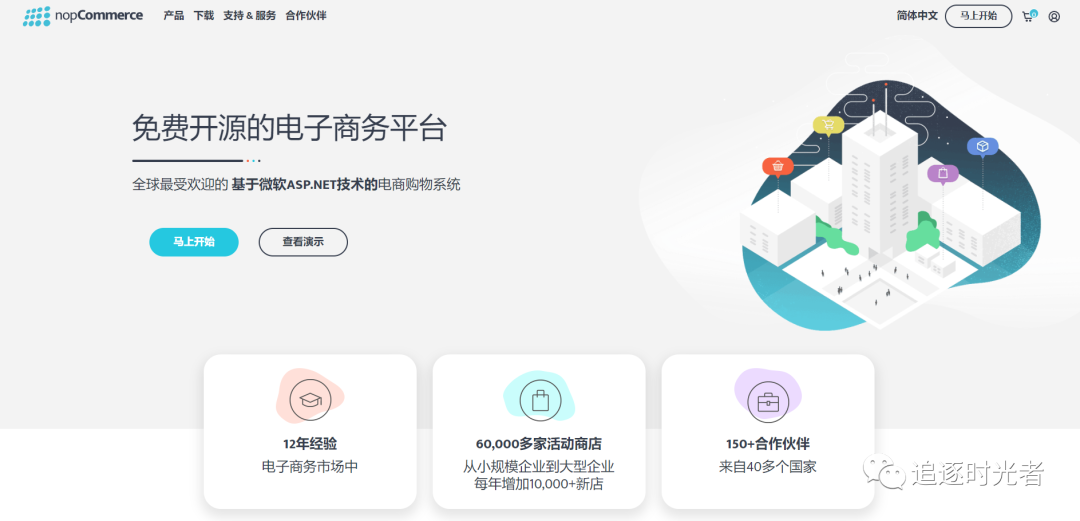Click the nopCommerce logo
The height and width of the screenshot is (521, 1080).
(83, 16)
